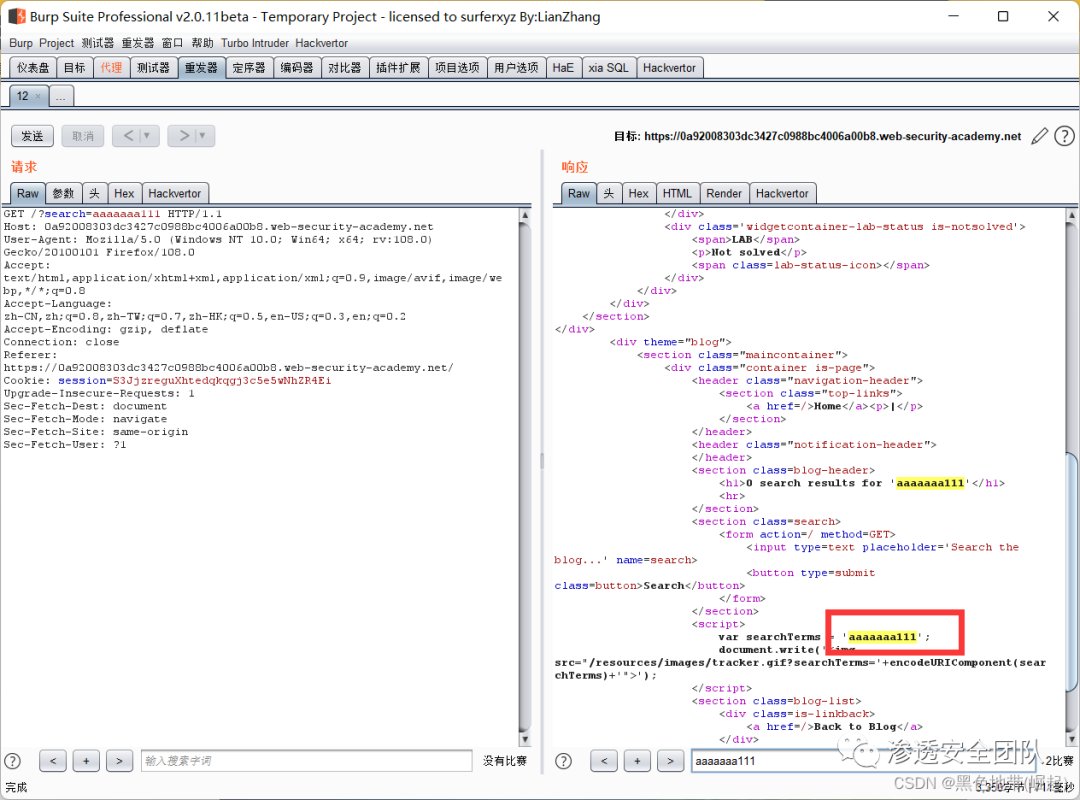
Task: Click the session cookie value in request
Action: tap(222, 380)
